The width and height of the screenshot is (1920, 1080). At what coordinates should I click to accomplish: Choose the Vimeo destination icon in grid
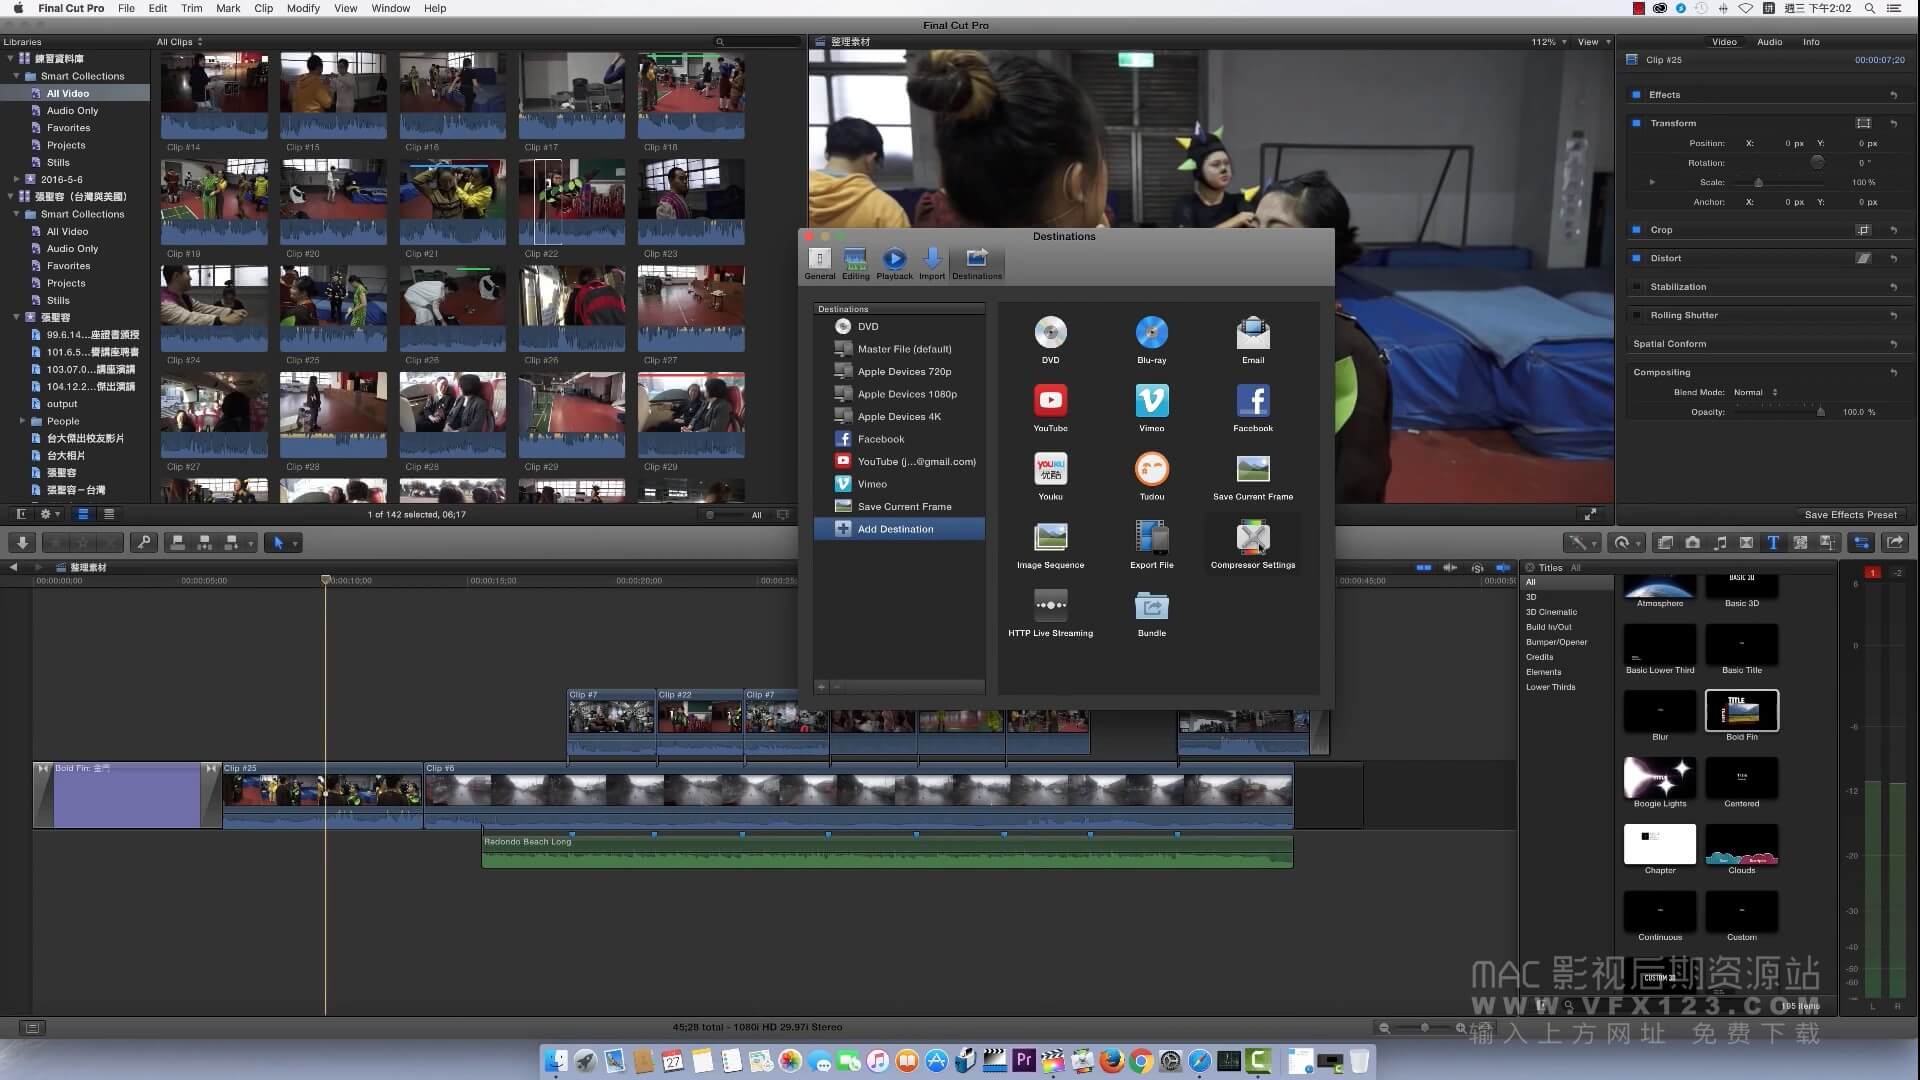pos(1151,401)
